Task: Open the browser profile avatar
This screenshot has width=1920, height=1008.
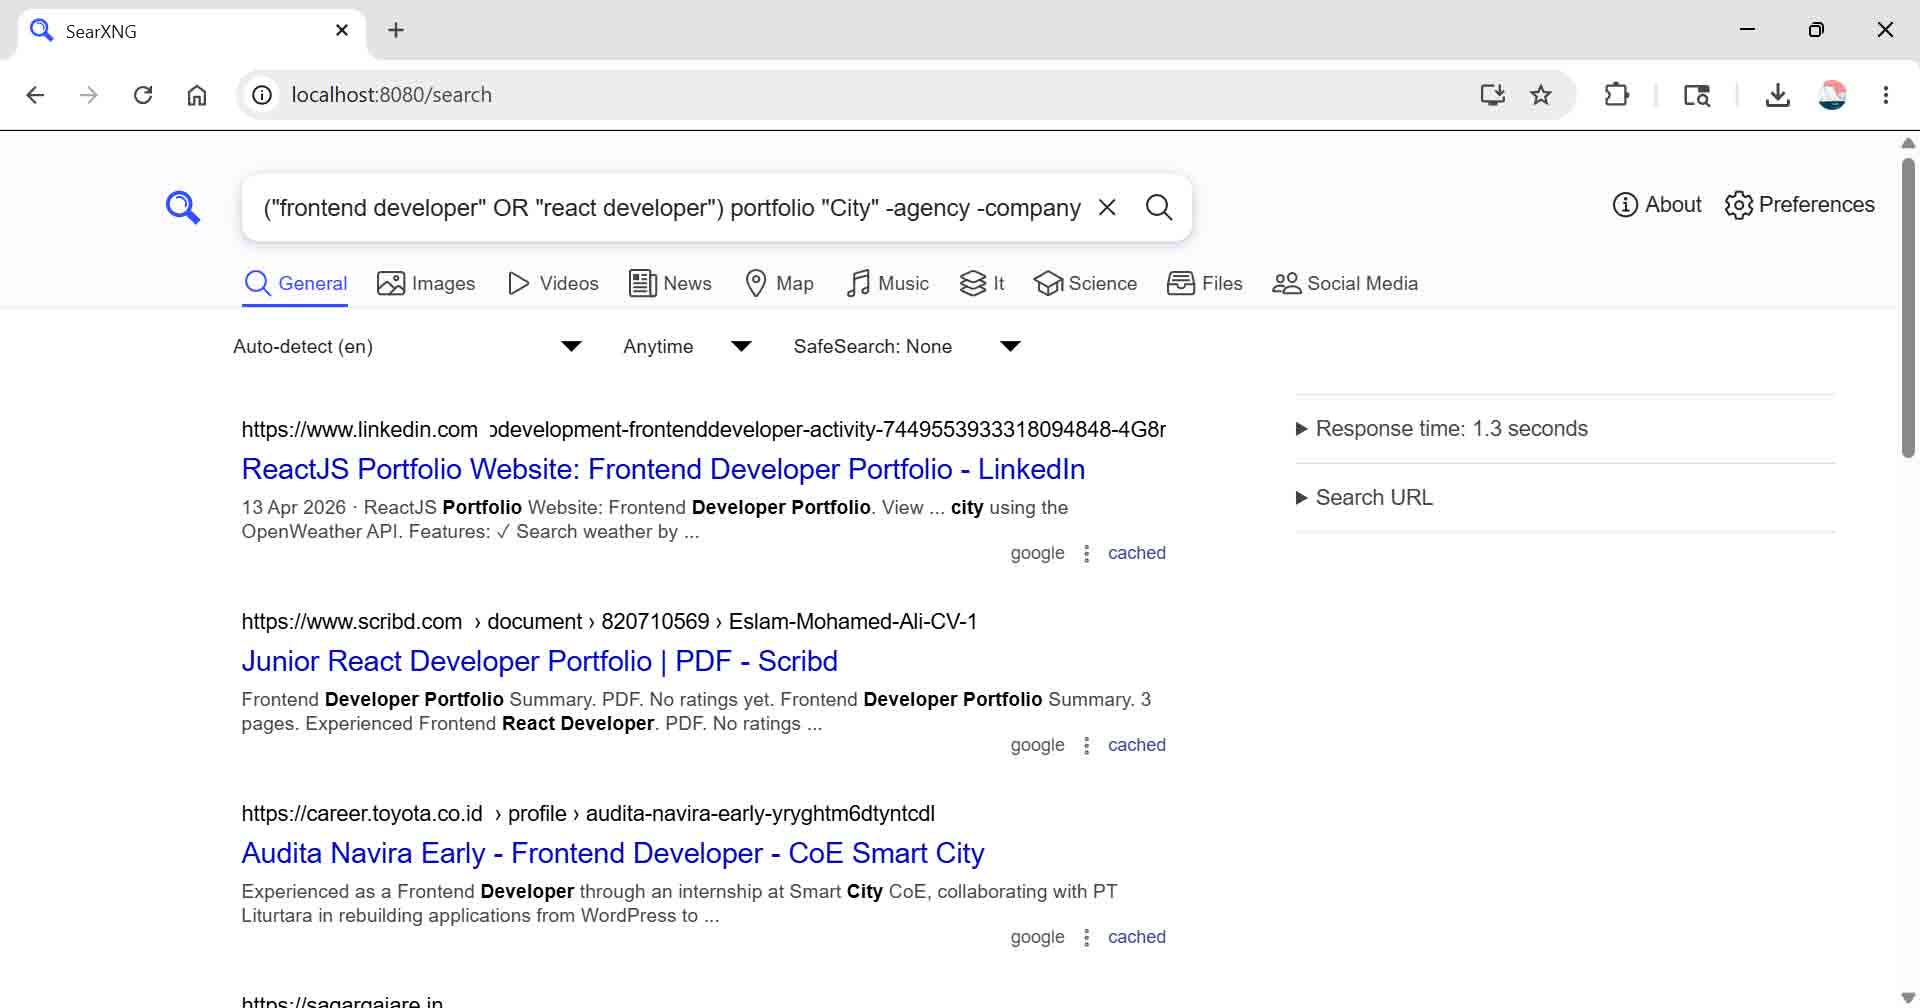Action: pos(1832,95)
